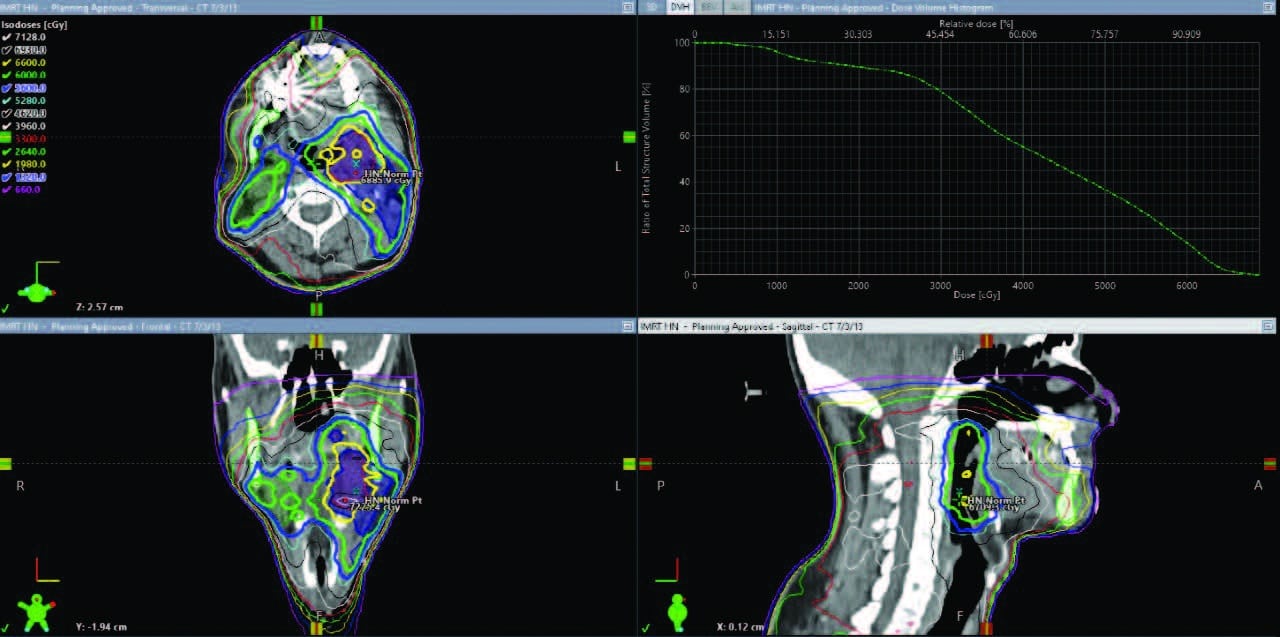The image size is (1280, 637).
Task: Maximize the Transversal CT view pane
Action: coord(627,7)
